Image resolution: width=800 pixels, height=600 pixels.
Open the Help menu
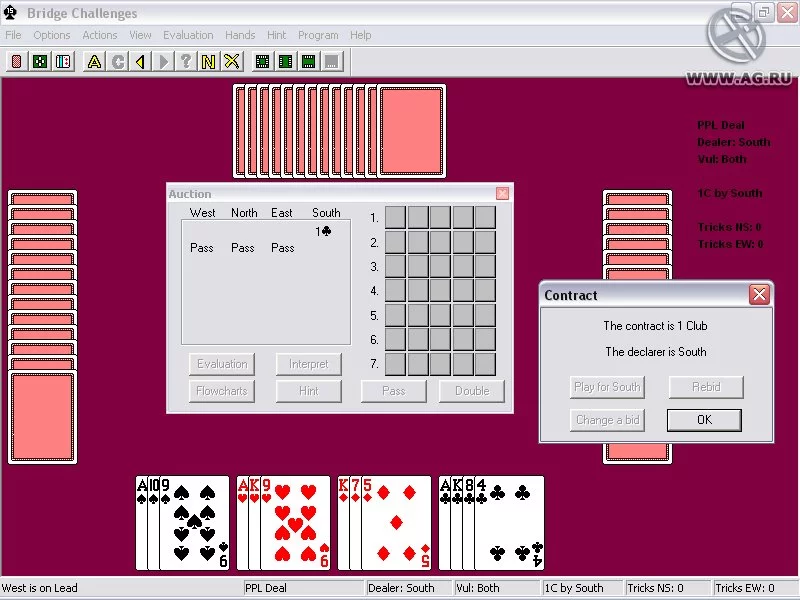361,35
